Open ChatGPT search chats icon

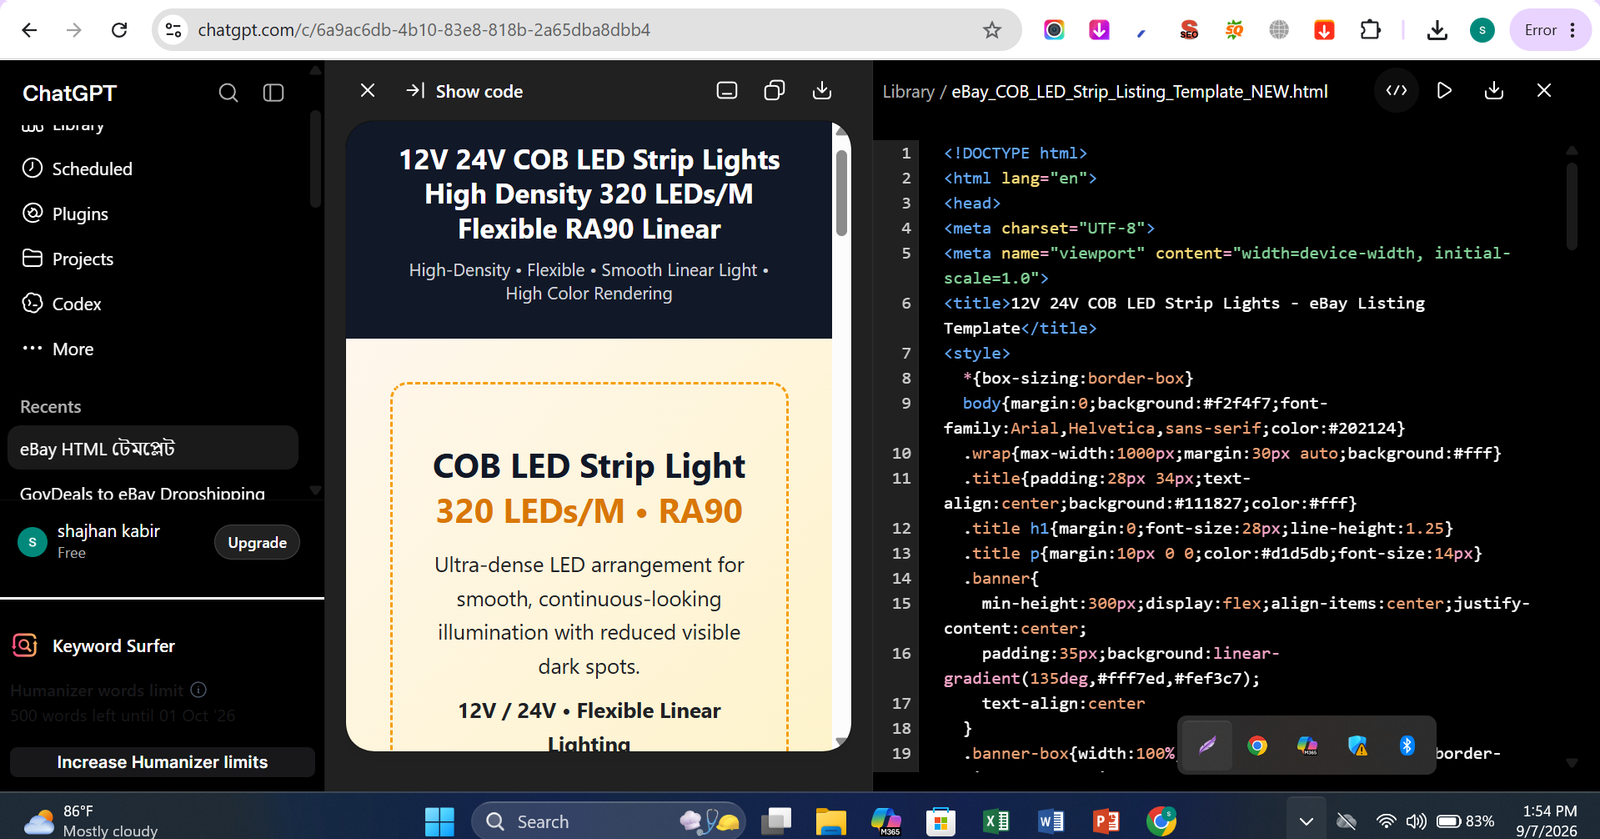click(x=228, y=93)
